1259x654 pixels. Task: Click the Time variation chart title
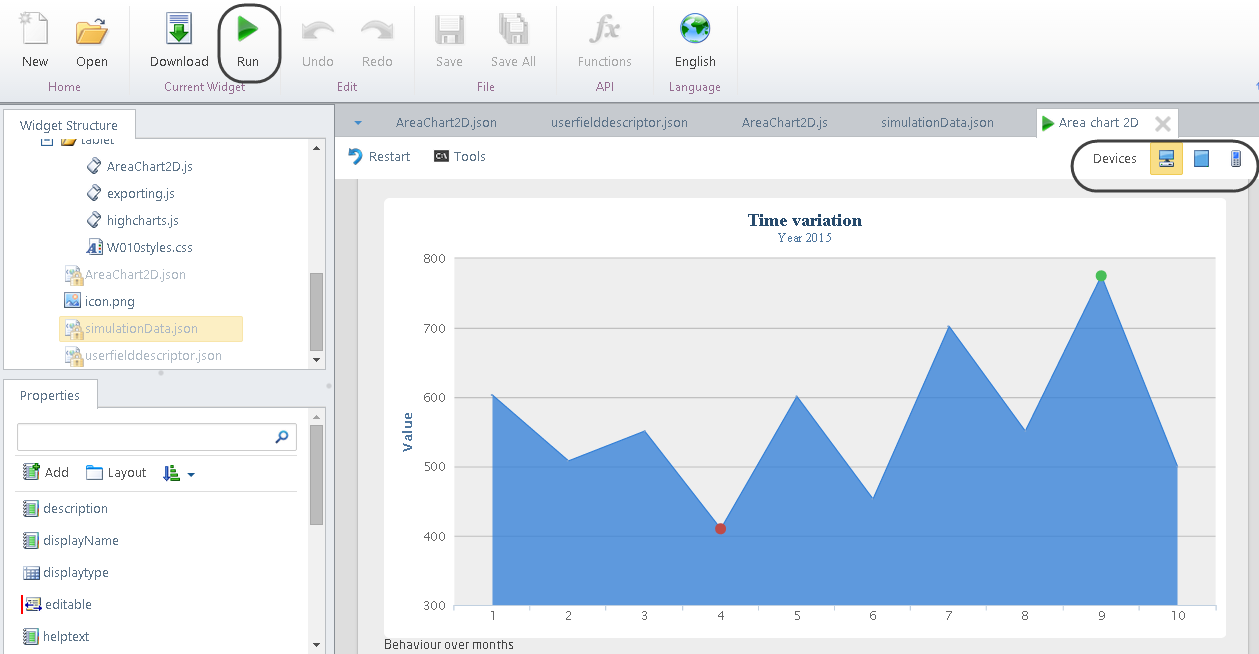pos(804,220)
